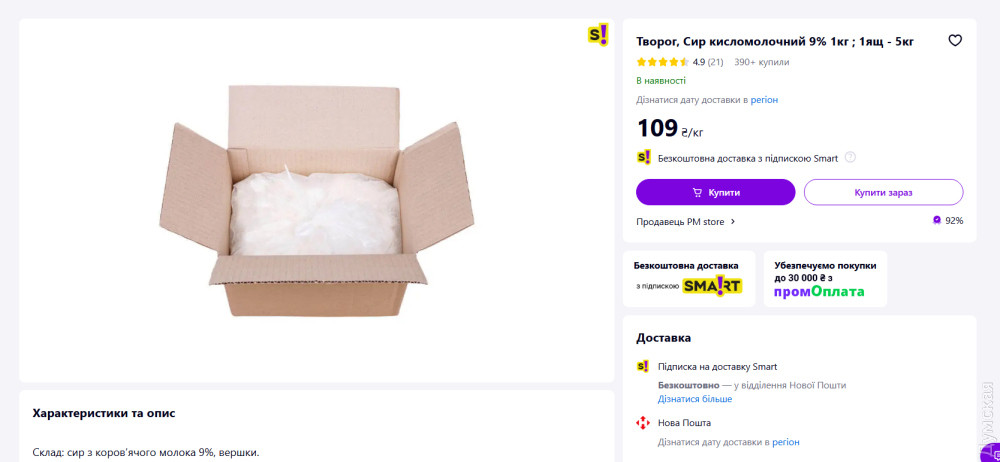Click the Nova Poshta logo icon

pos(643,423)
